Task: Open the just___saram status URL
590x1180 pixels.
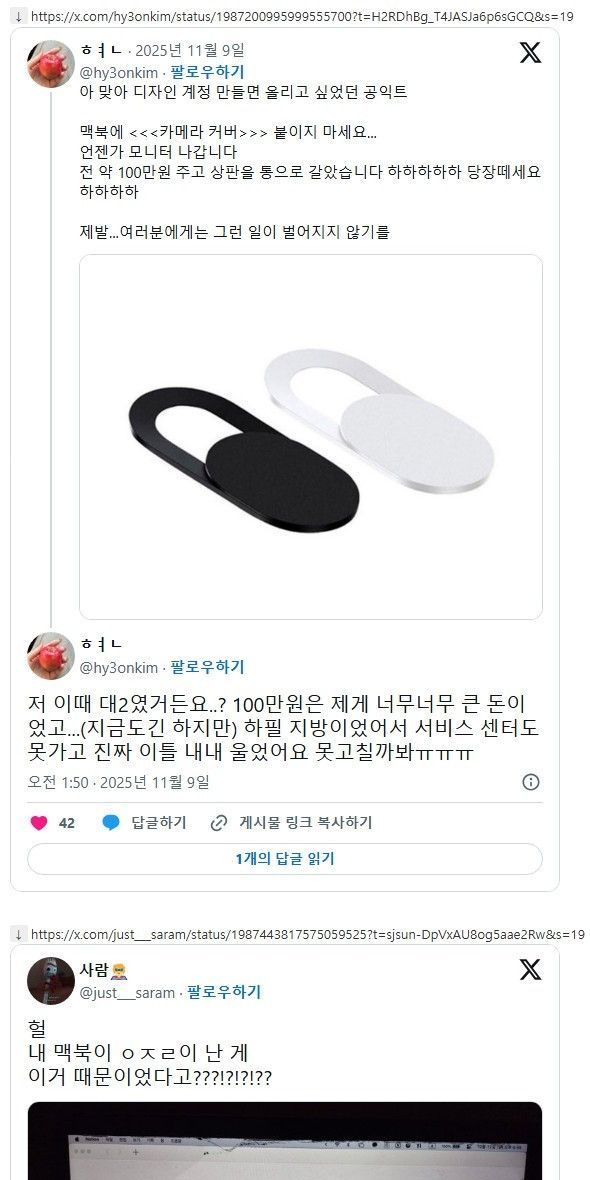Action: point(308,935)
